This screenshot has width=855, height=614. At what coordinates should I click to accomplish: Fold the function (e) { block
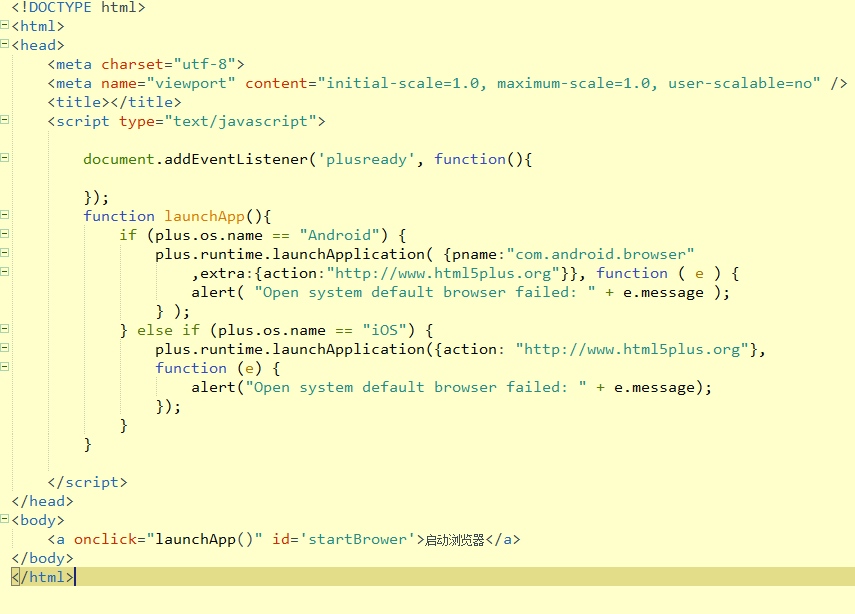(4, 366)
